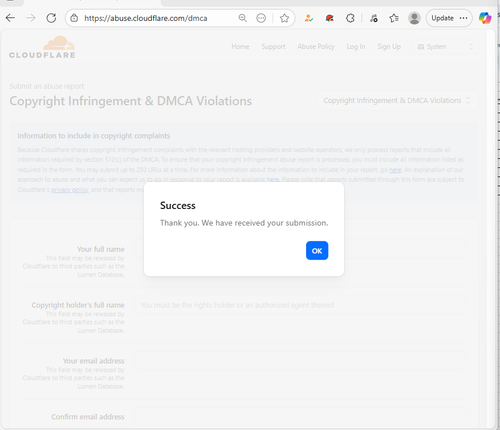
Task: Click the browser back arrow
Action: click(x=10, y=18)
